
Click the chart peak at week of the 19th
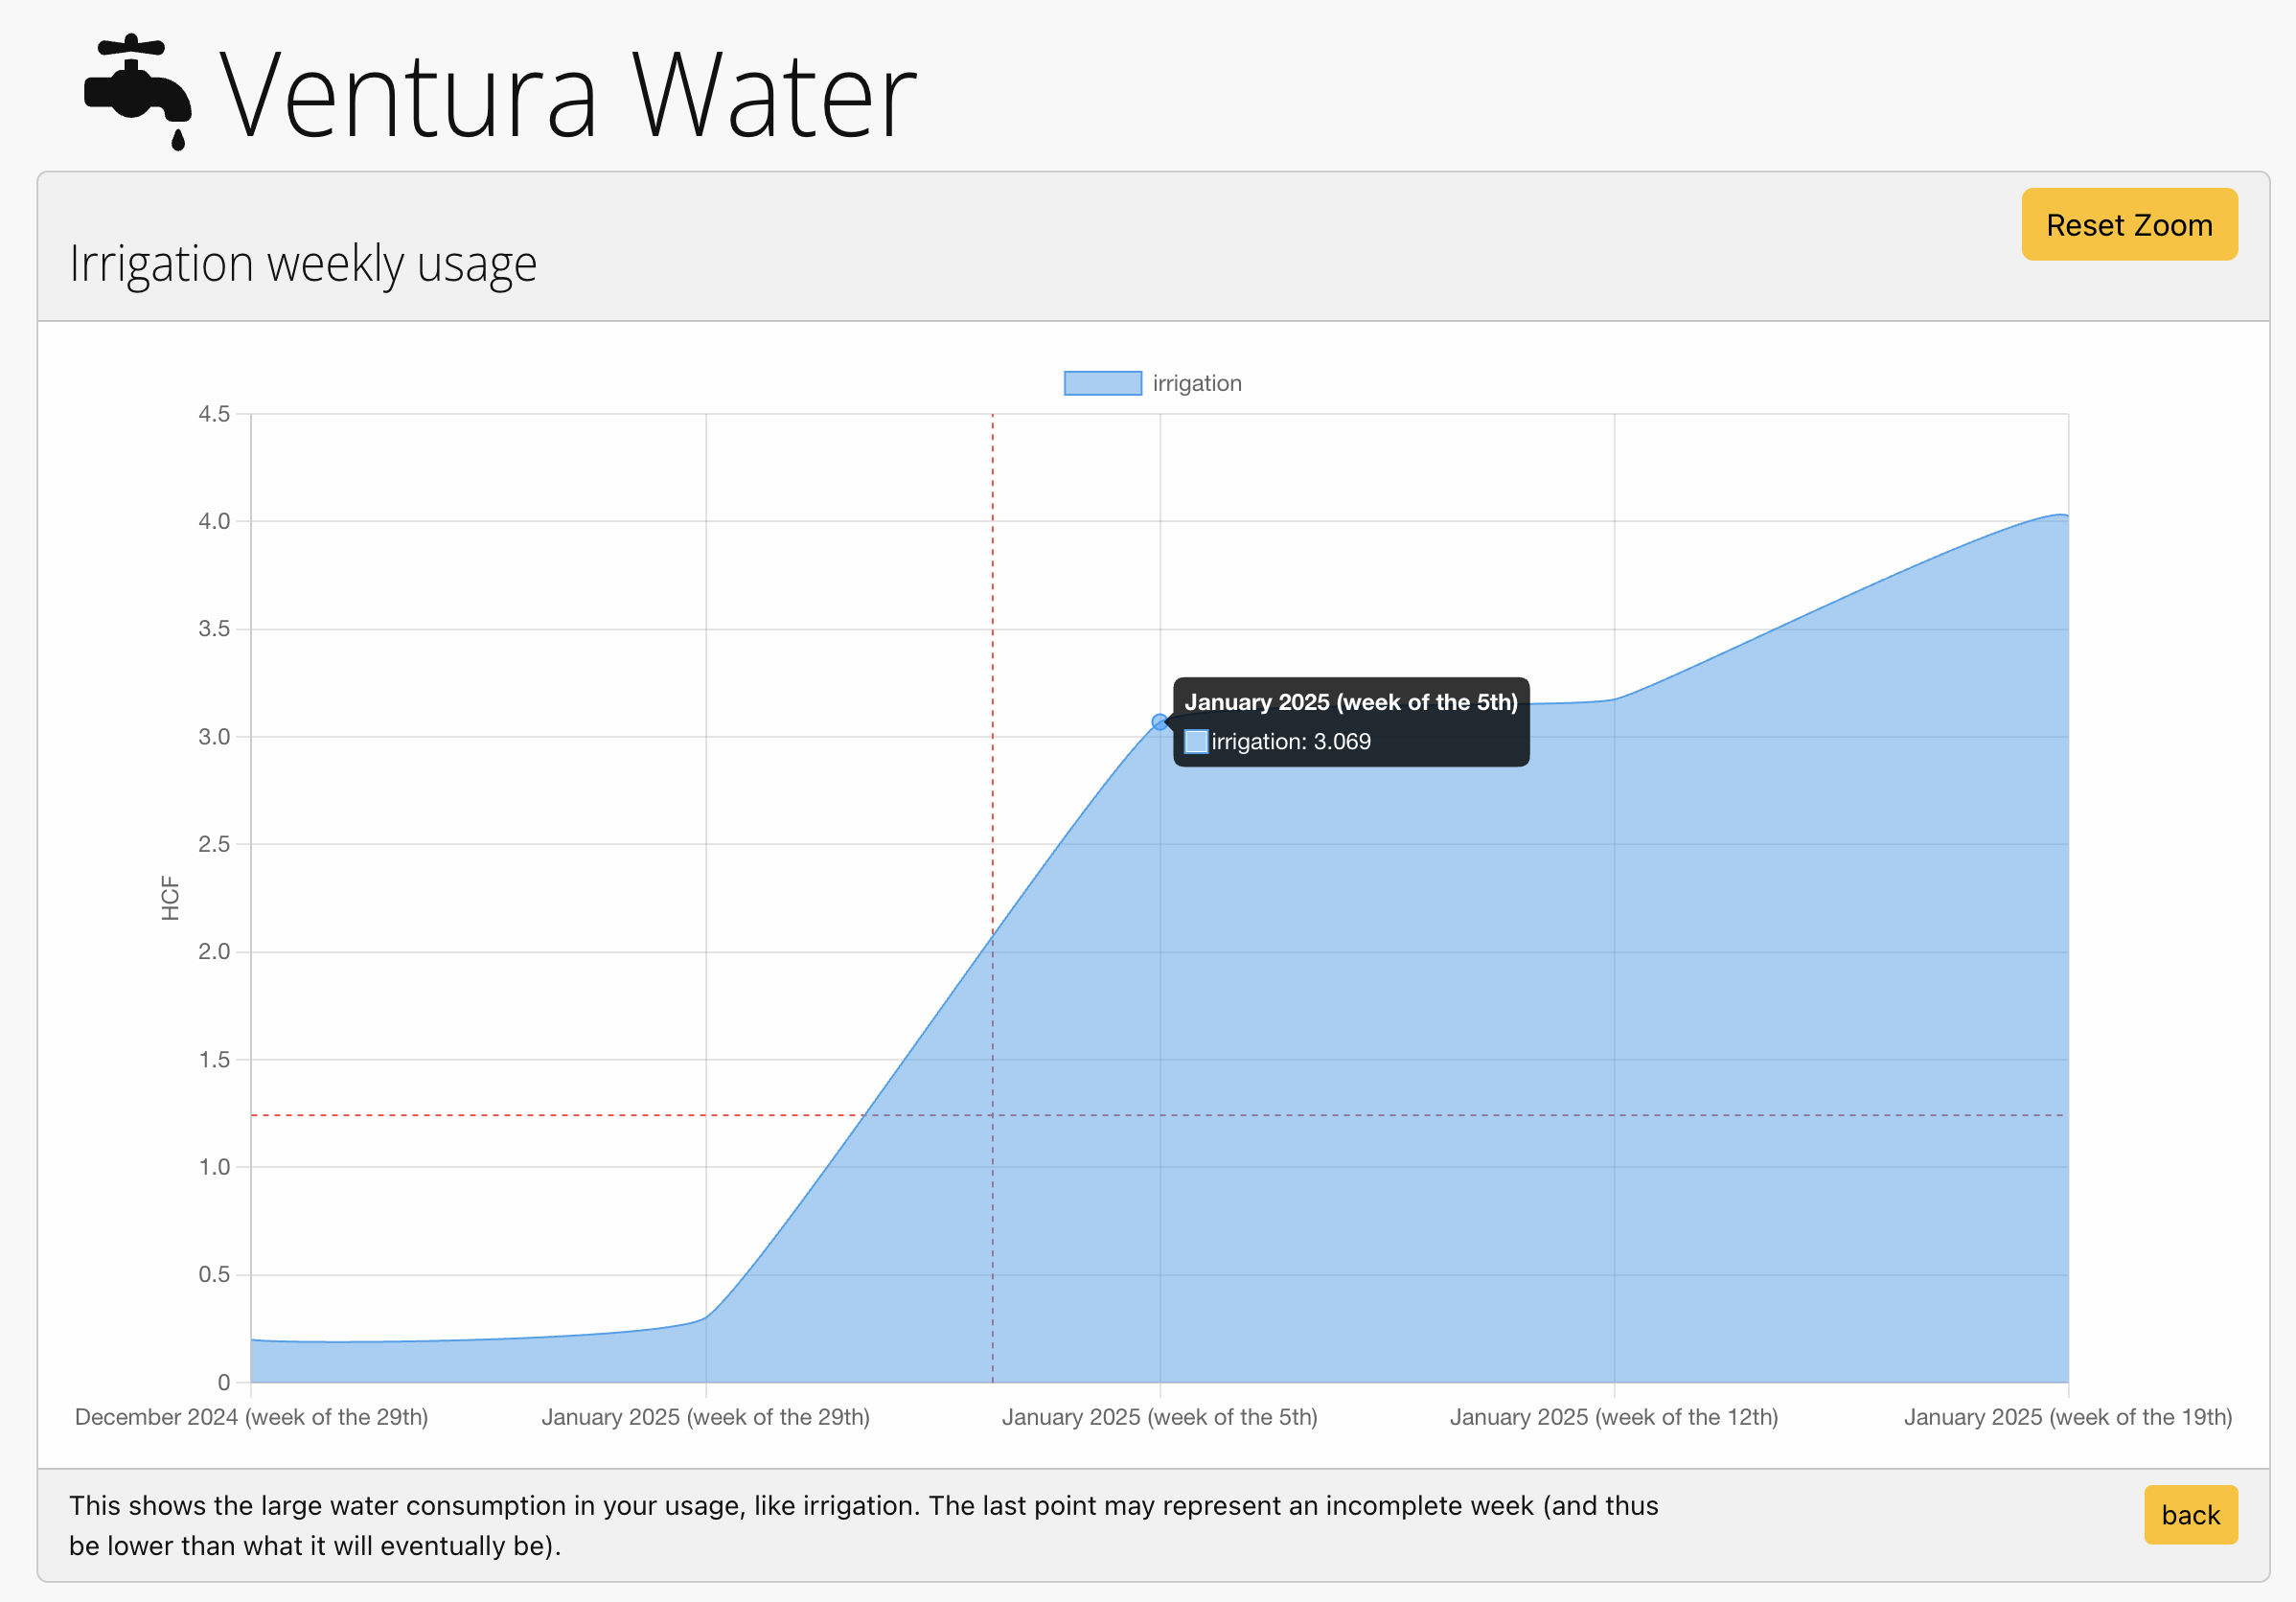[x=2062, y=515]
